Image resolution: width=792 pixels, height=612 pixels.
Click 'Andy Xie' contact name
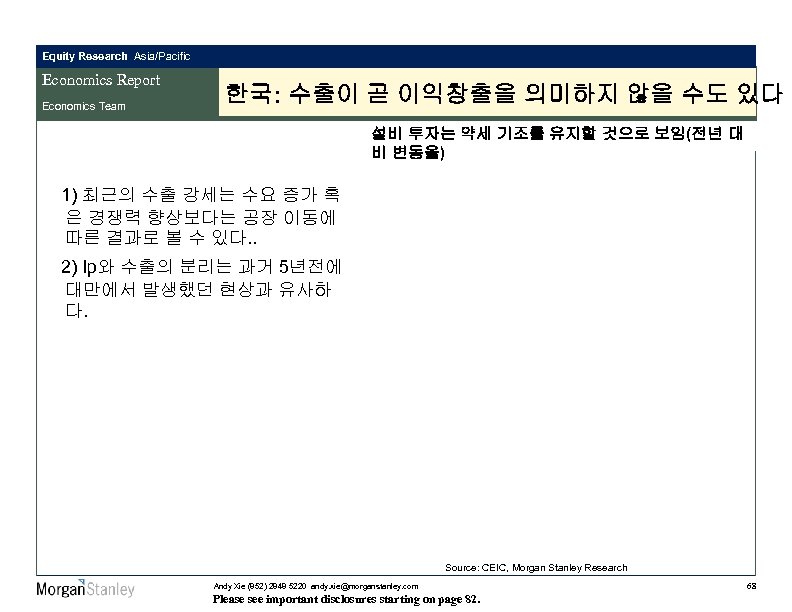[229, 586]
